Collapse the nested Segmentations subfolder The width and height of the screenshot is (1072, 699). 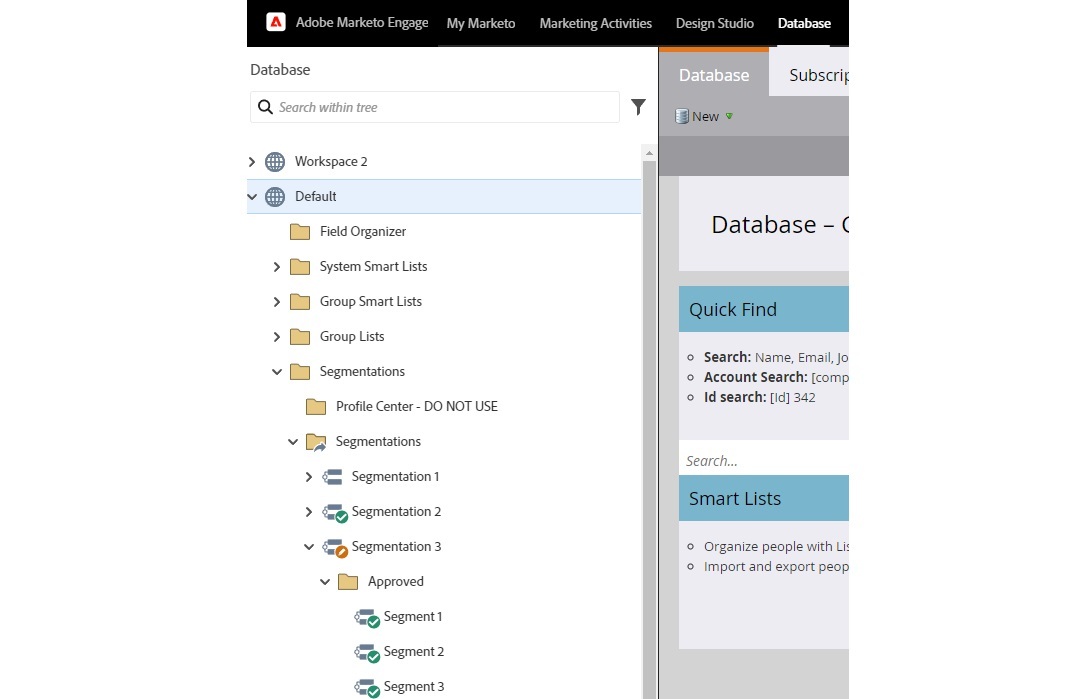point(293,442)
